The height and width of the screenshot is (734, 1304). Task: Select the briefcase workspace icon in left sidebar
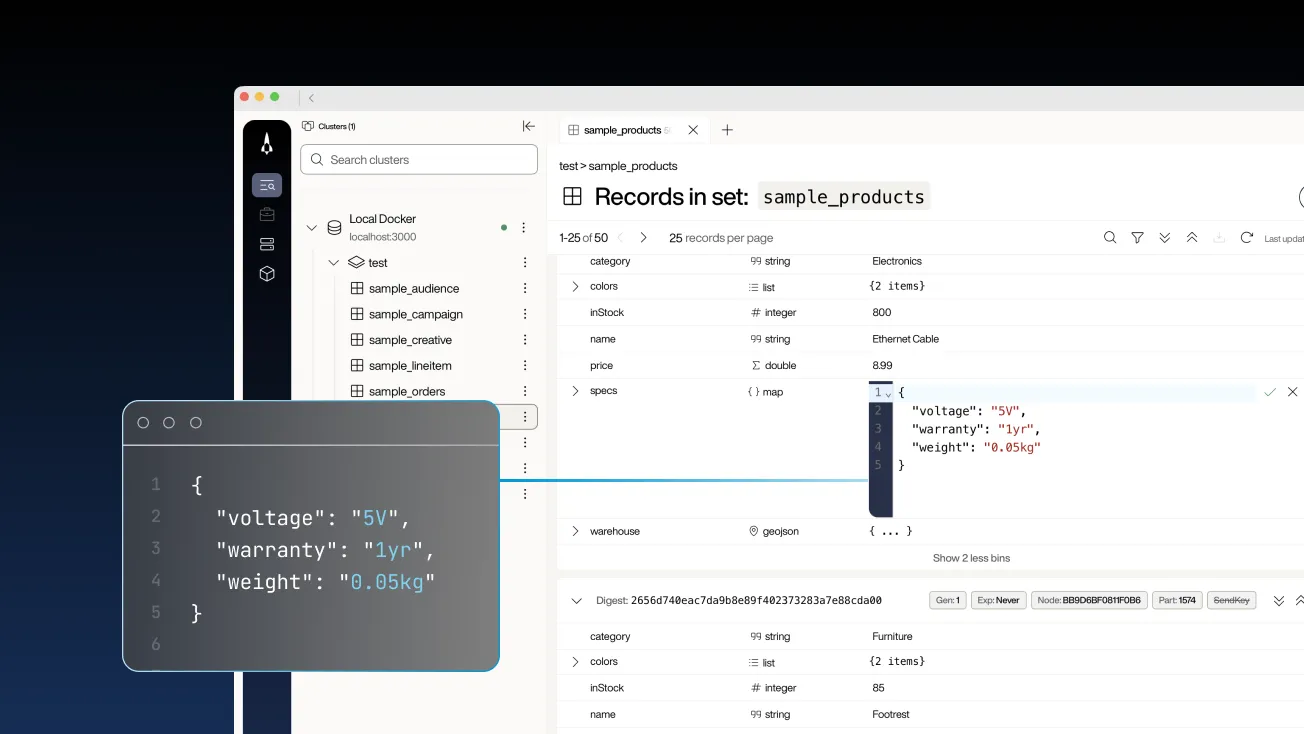266,214
